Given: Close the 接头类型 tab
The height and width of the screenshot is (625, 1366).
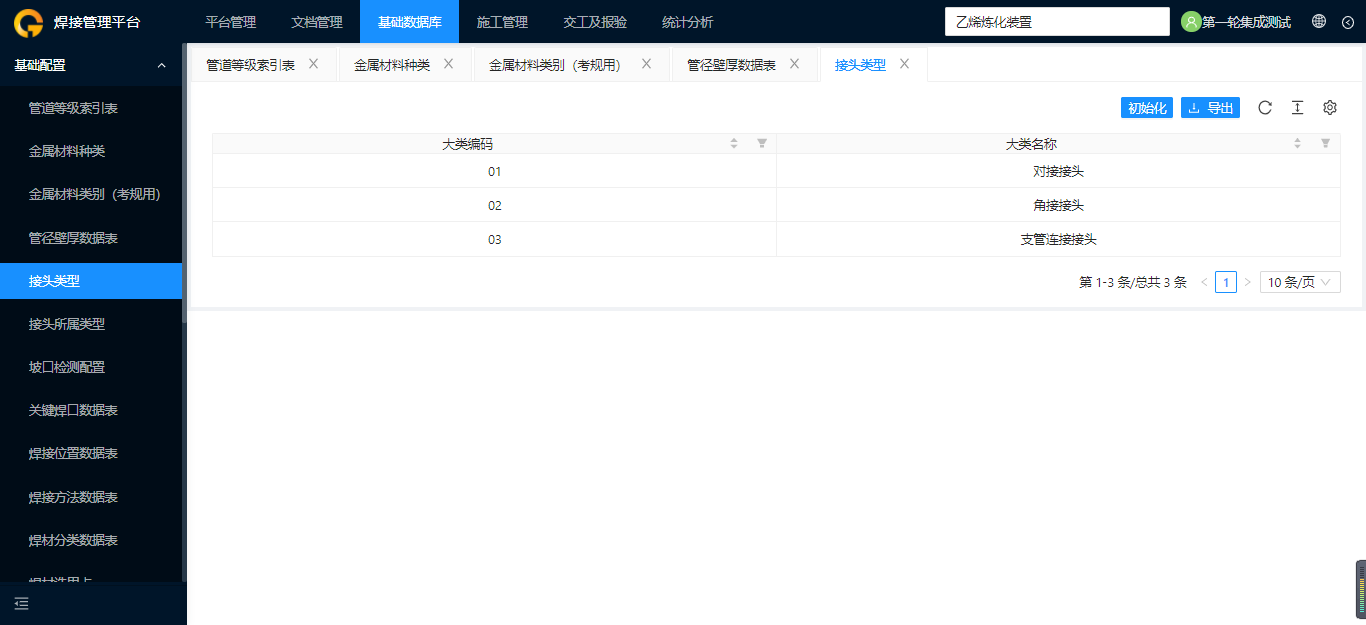Looking at the screenshot, I should 904,64.
